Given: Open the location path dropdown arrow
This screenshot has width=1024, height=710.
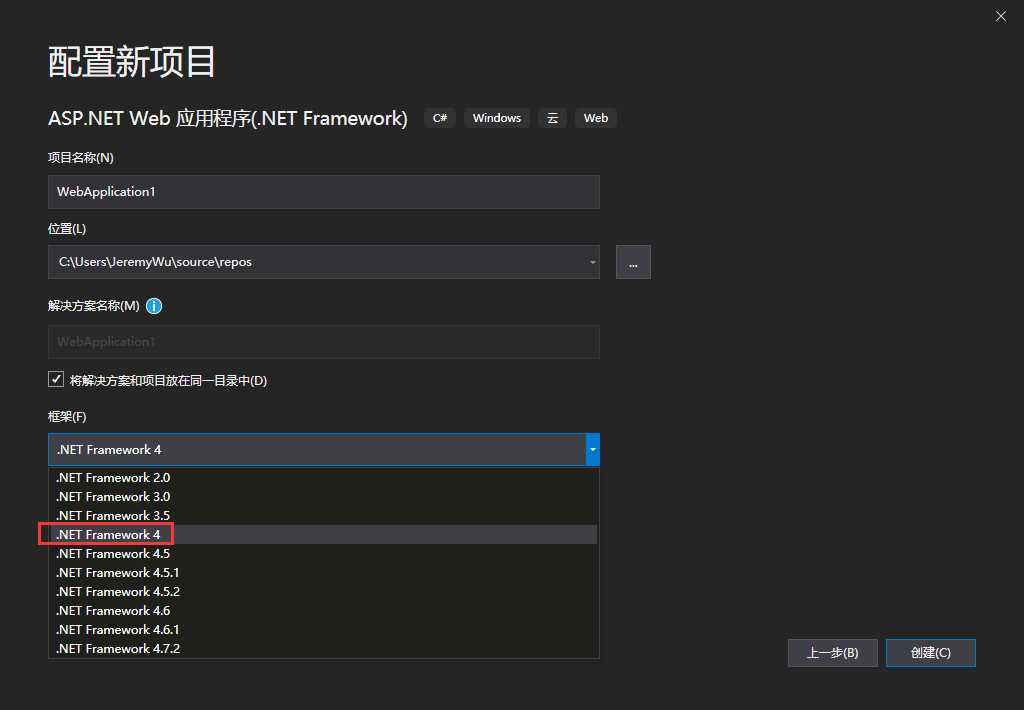Looking at the screenshot, I should tap(592, 262).
